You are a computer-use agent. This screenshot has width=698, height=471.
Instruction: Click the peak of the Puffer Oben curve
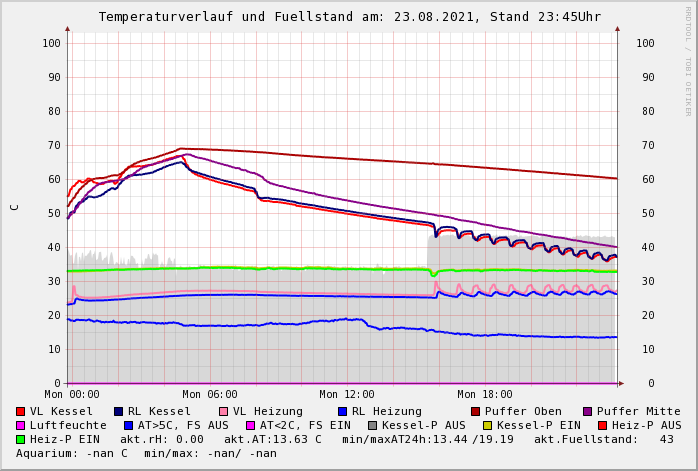pos(180,149)
